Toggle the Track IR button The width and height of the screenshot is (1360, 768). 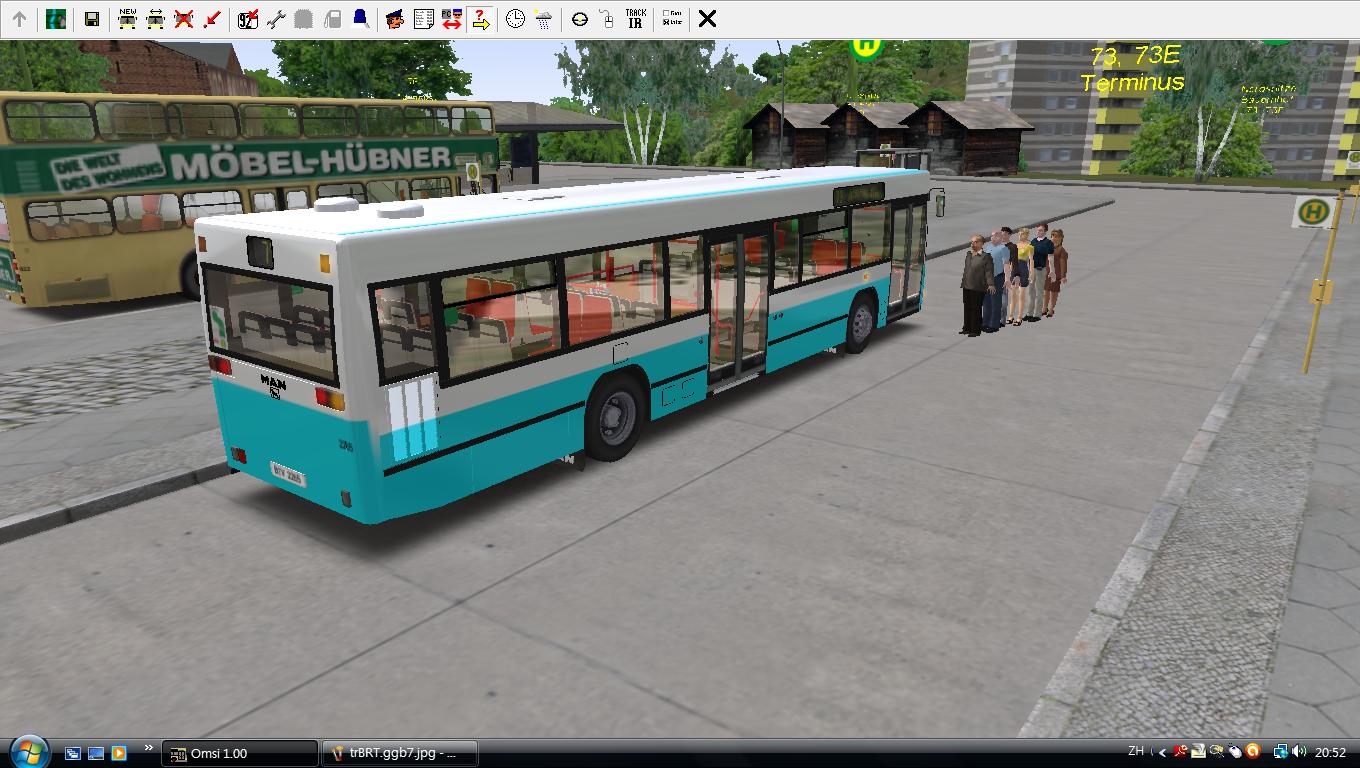[635, 19]
